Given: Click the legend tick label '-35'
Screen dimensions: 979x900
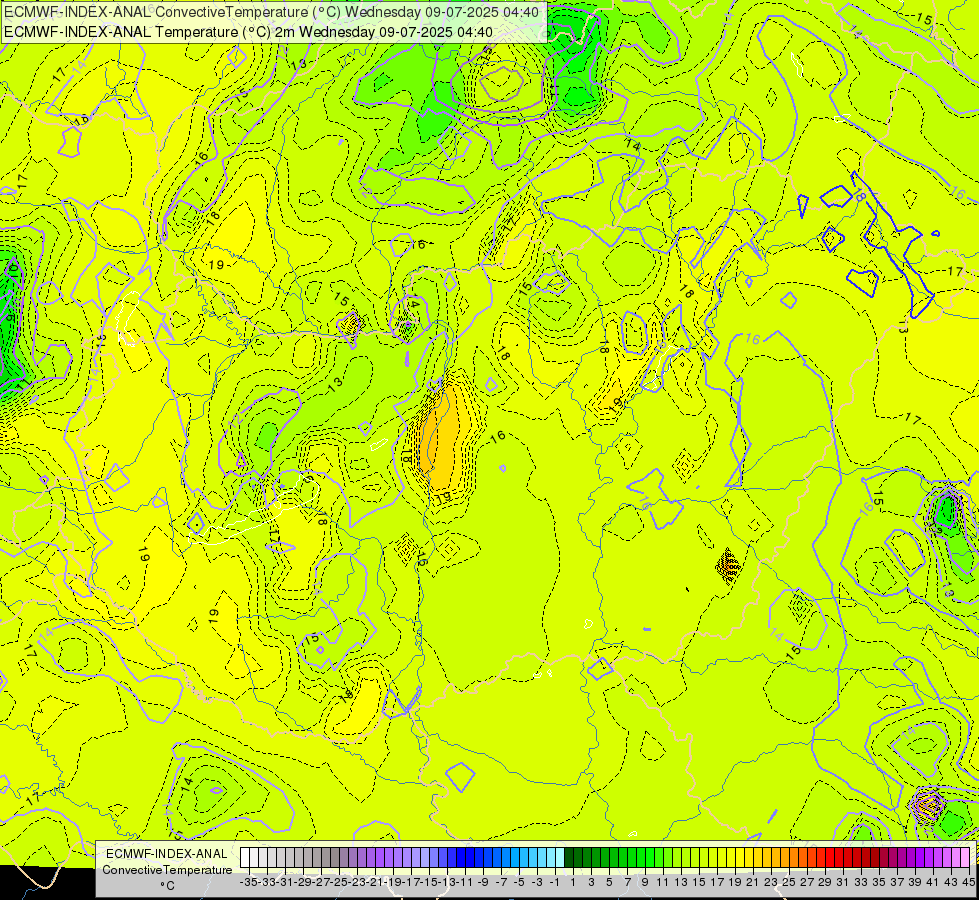Looking at the screenshot, I should pyautogui.click(x=249, y=883).
